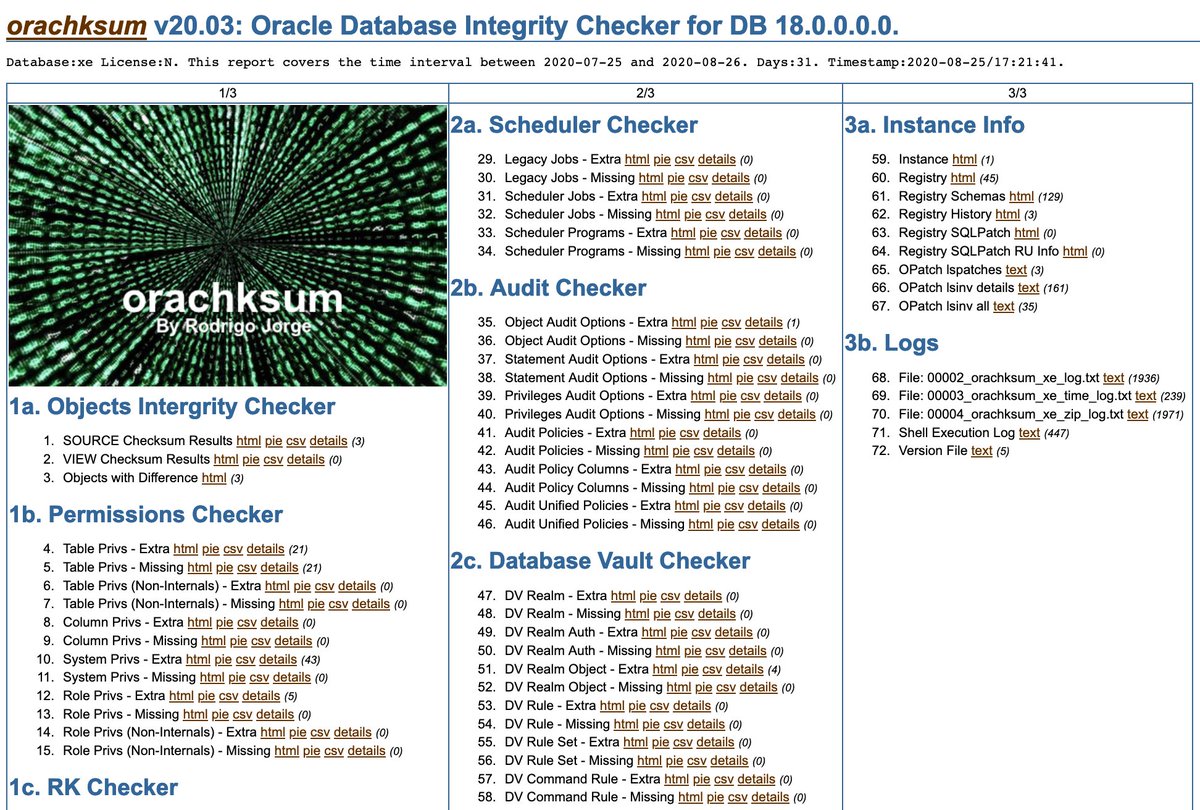Screen dimensions: 1200x810
Task: Open OPatch lspatches text file
Action: pyautogui.click(x=1016, y=269)
